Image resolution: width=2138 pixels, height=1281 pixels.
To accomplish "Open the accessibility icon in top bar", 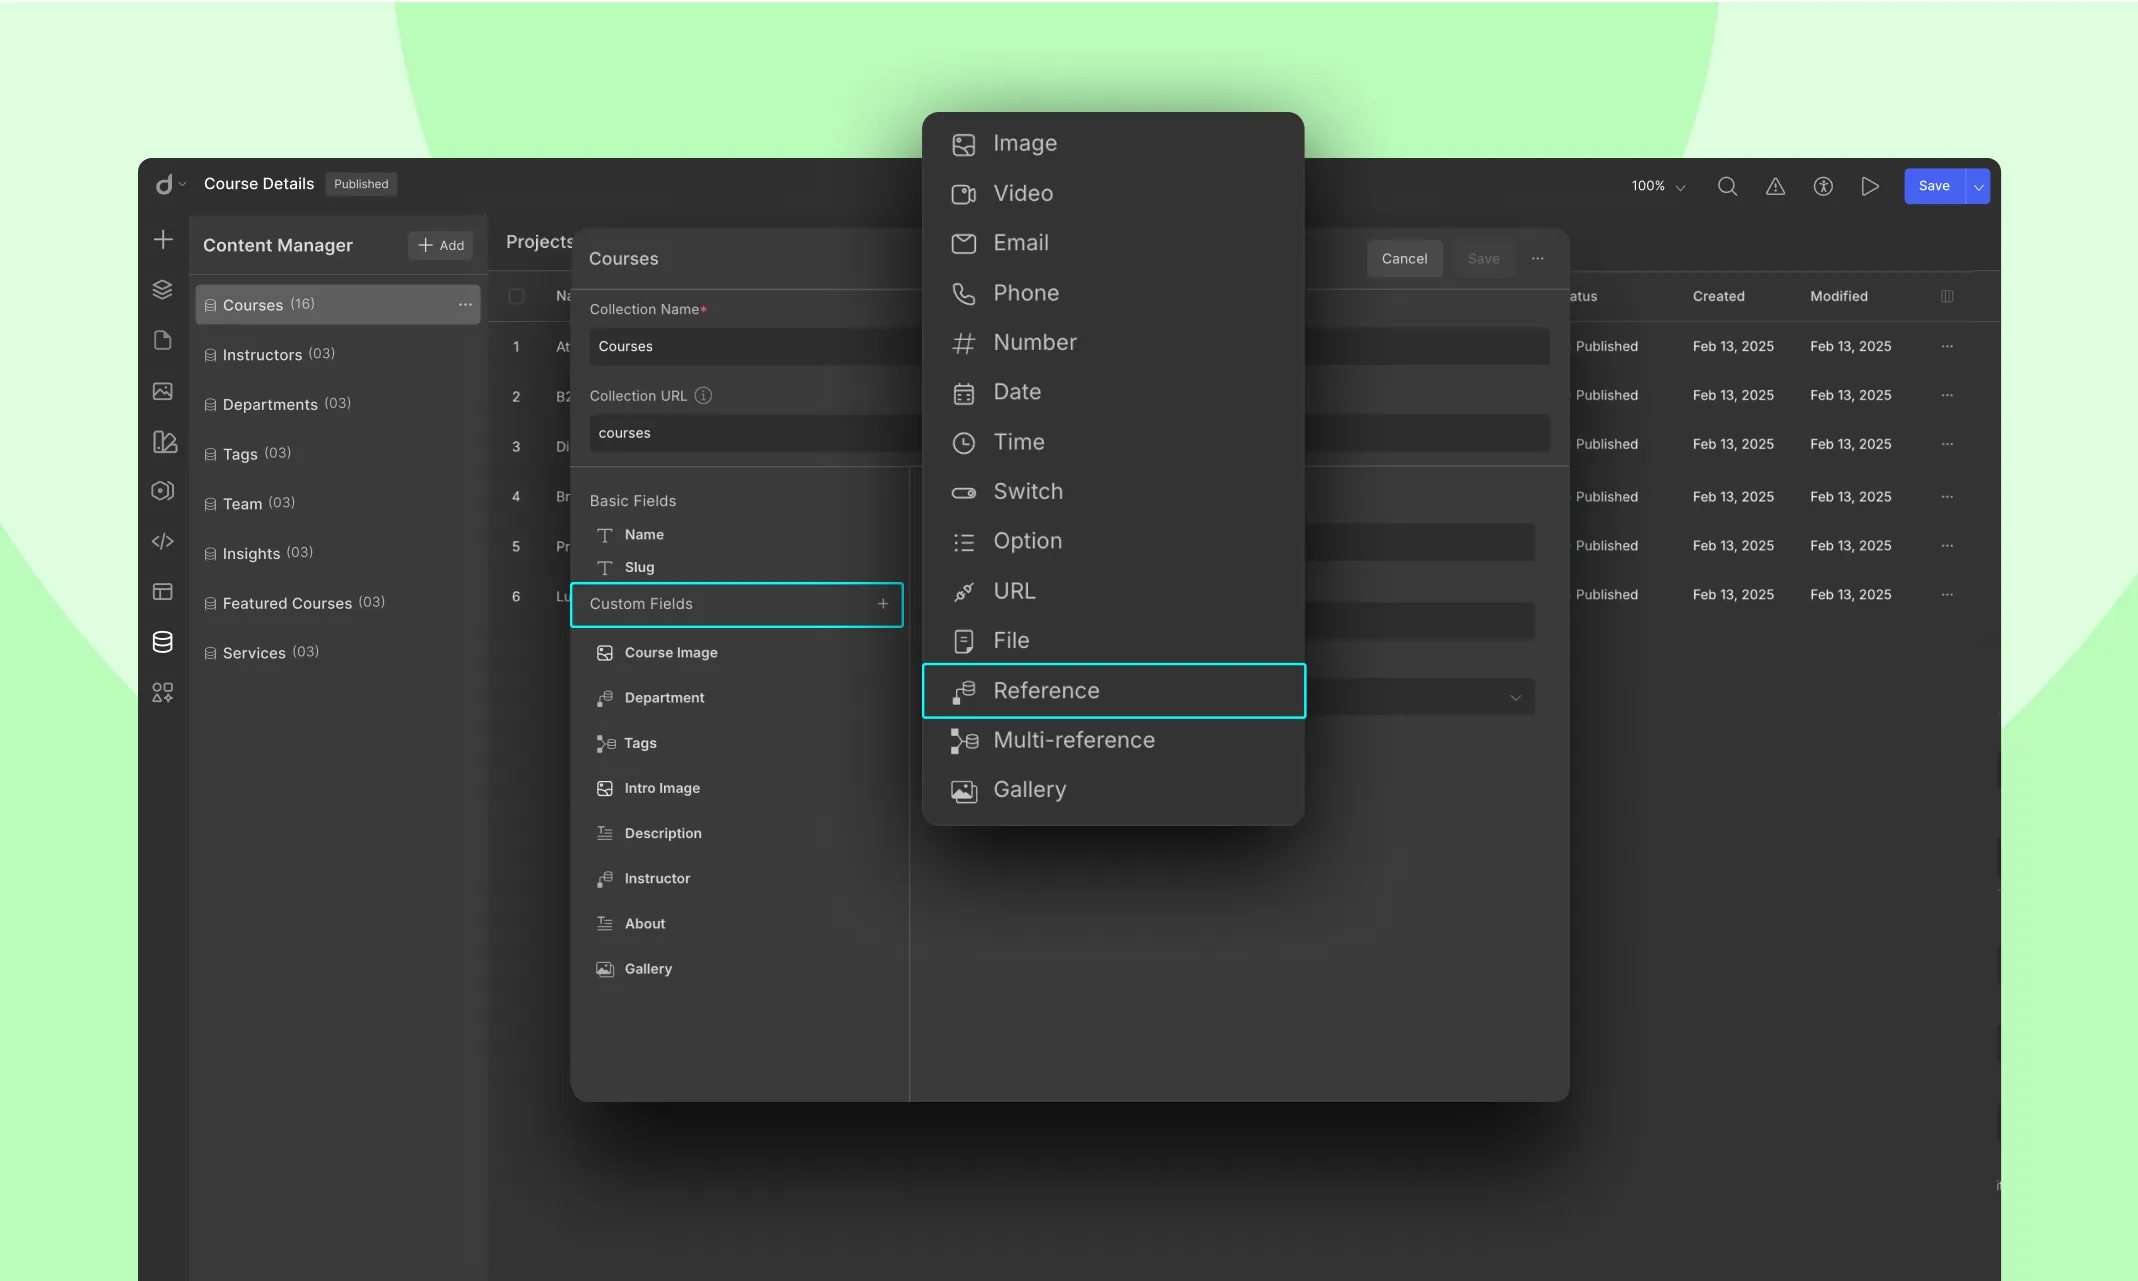I will 1823,186.
